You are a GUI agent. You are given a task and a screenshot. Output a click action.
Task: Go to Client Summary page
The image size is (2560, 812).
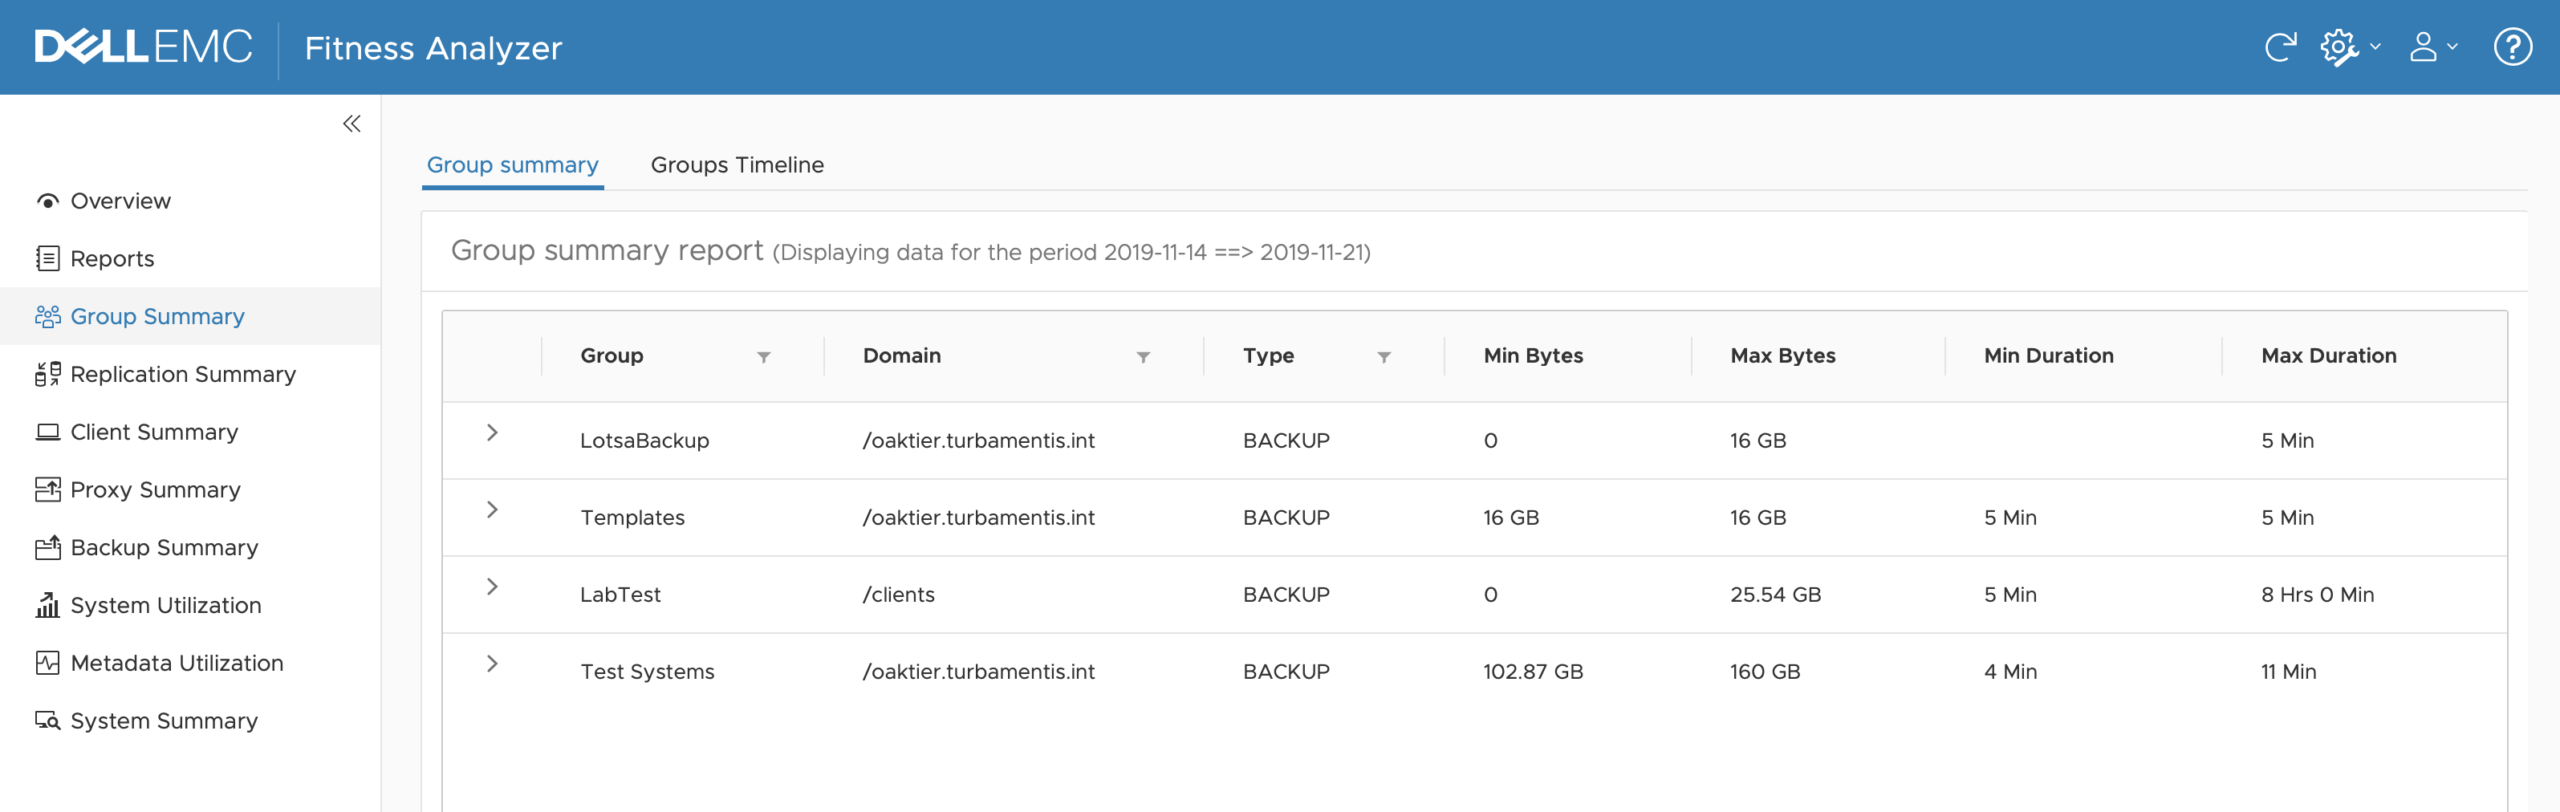click(x=154, y=432)
